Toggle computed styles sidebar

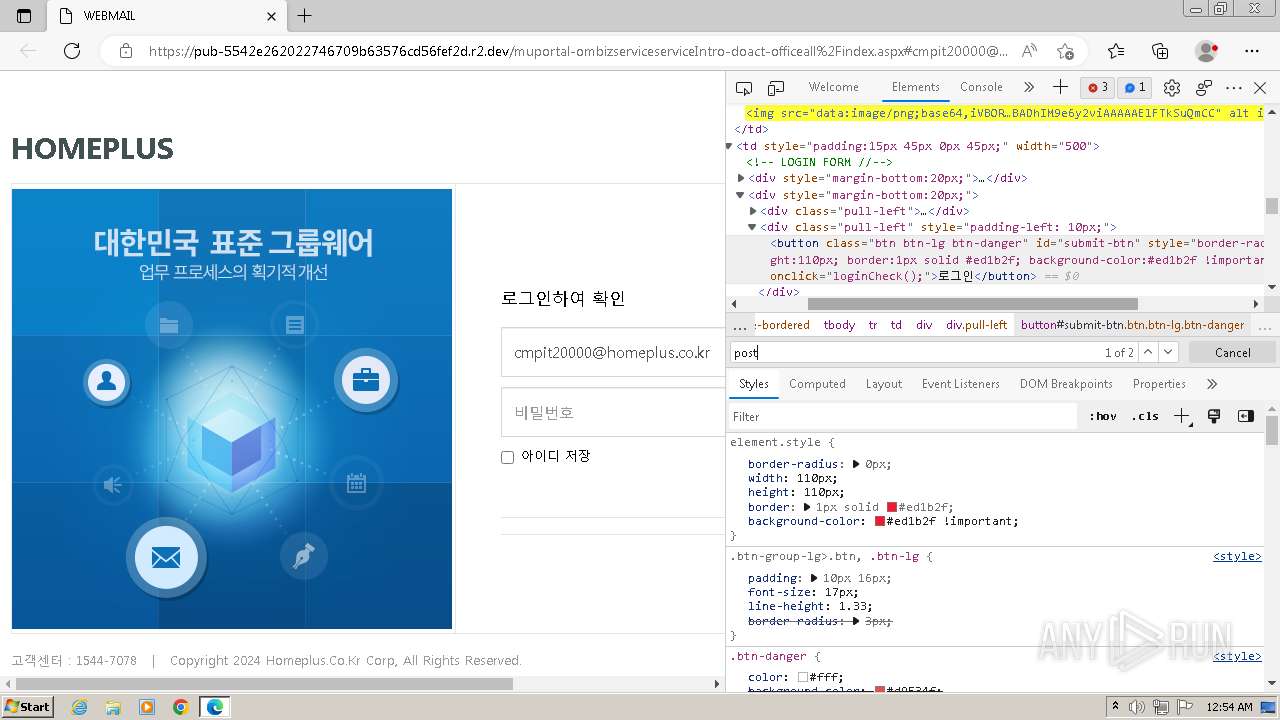1245,416
